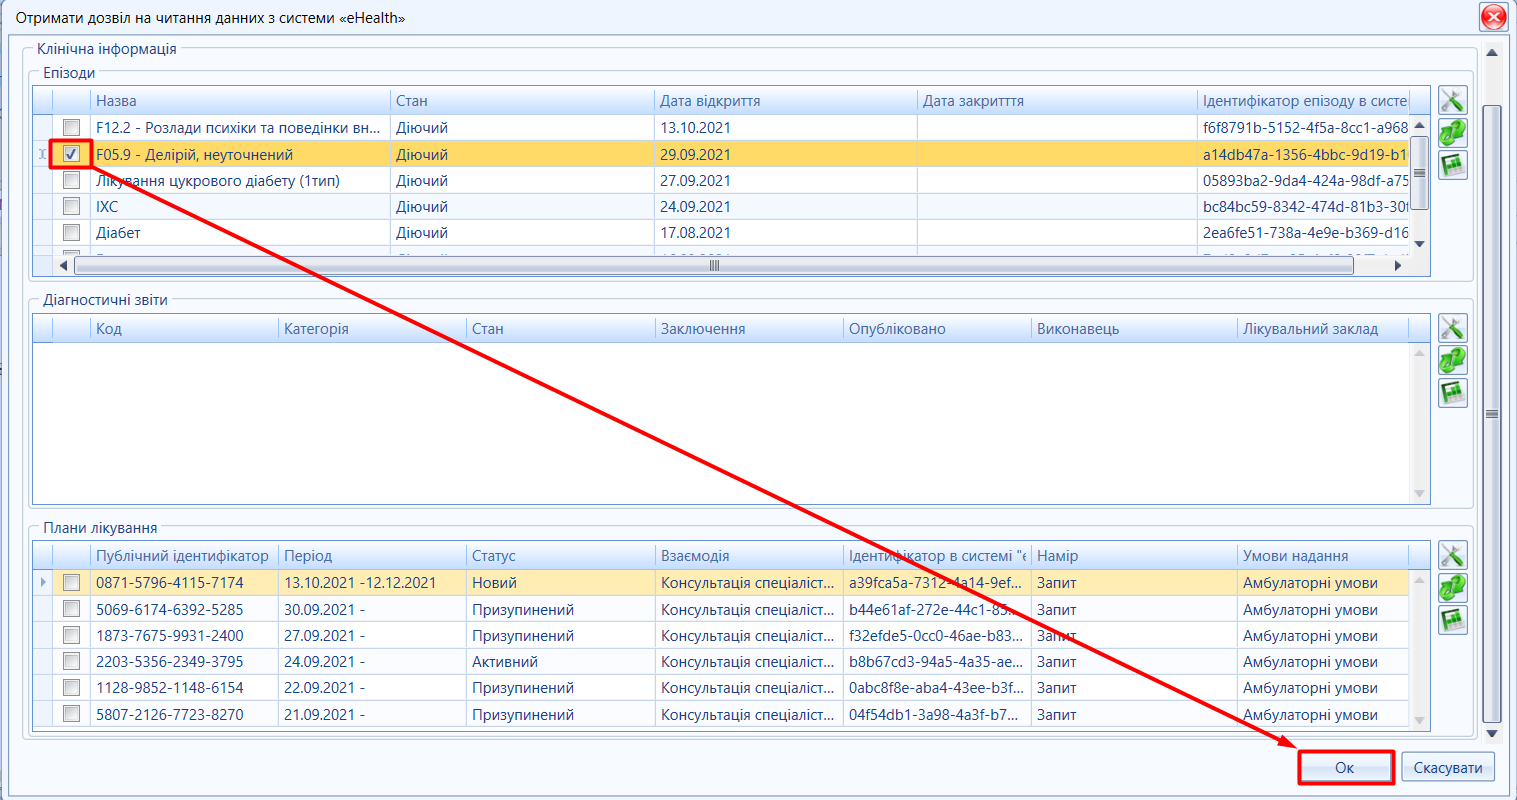Export Діагностичні звіти table to spreadsheet

[1452, 393]
